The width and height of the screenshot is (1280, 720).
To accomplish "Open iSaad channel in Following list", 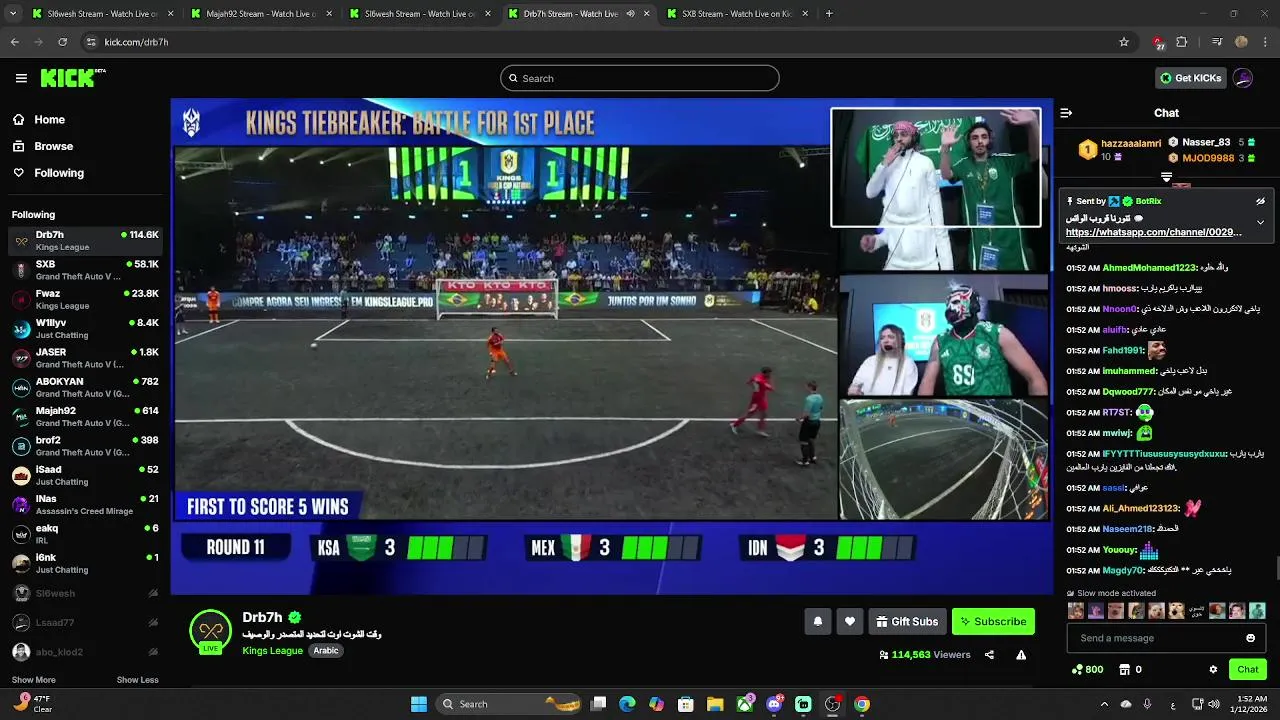I will point(85,475).
